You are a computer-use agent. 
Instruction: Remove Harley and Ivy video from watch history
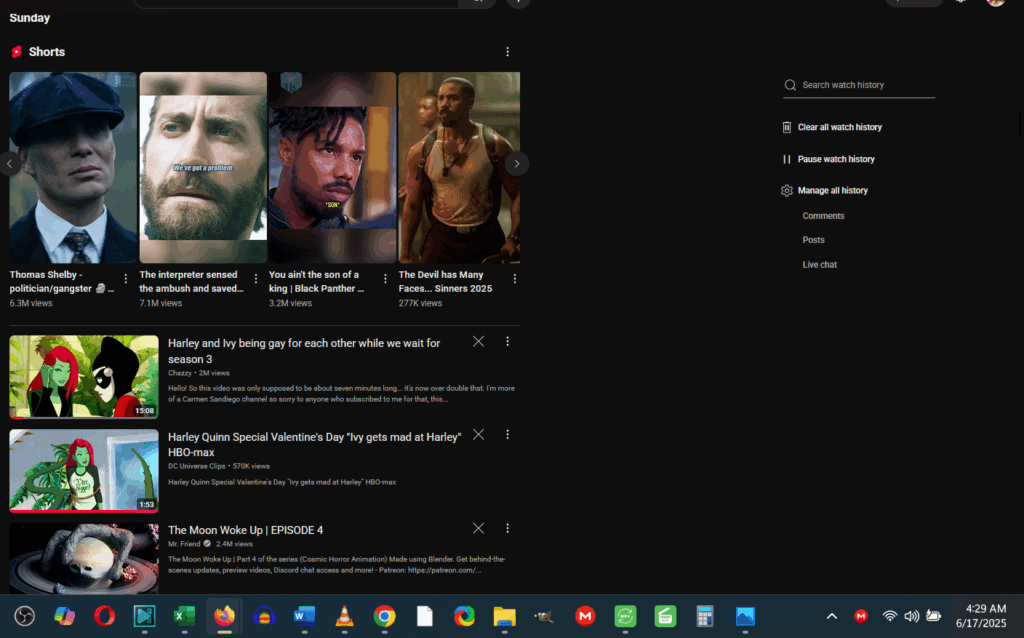click(x=479, y=342)
